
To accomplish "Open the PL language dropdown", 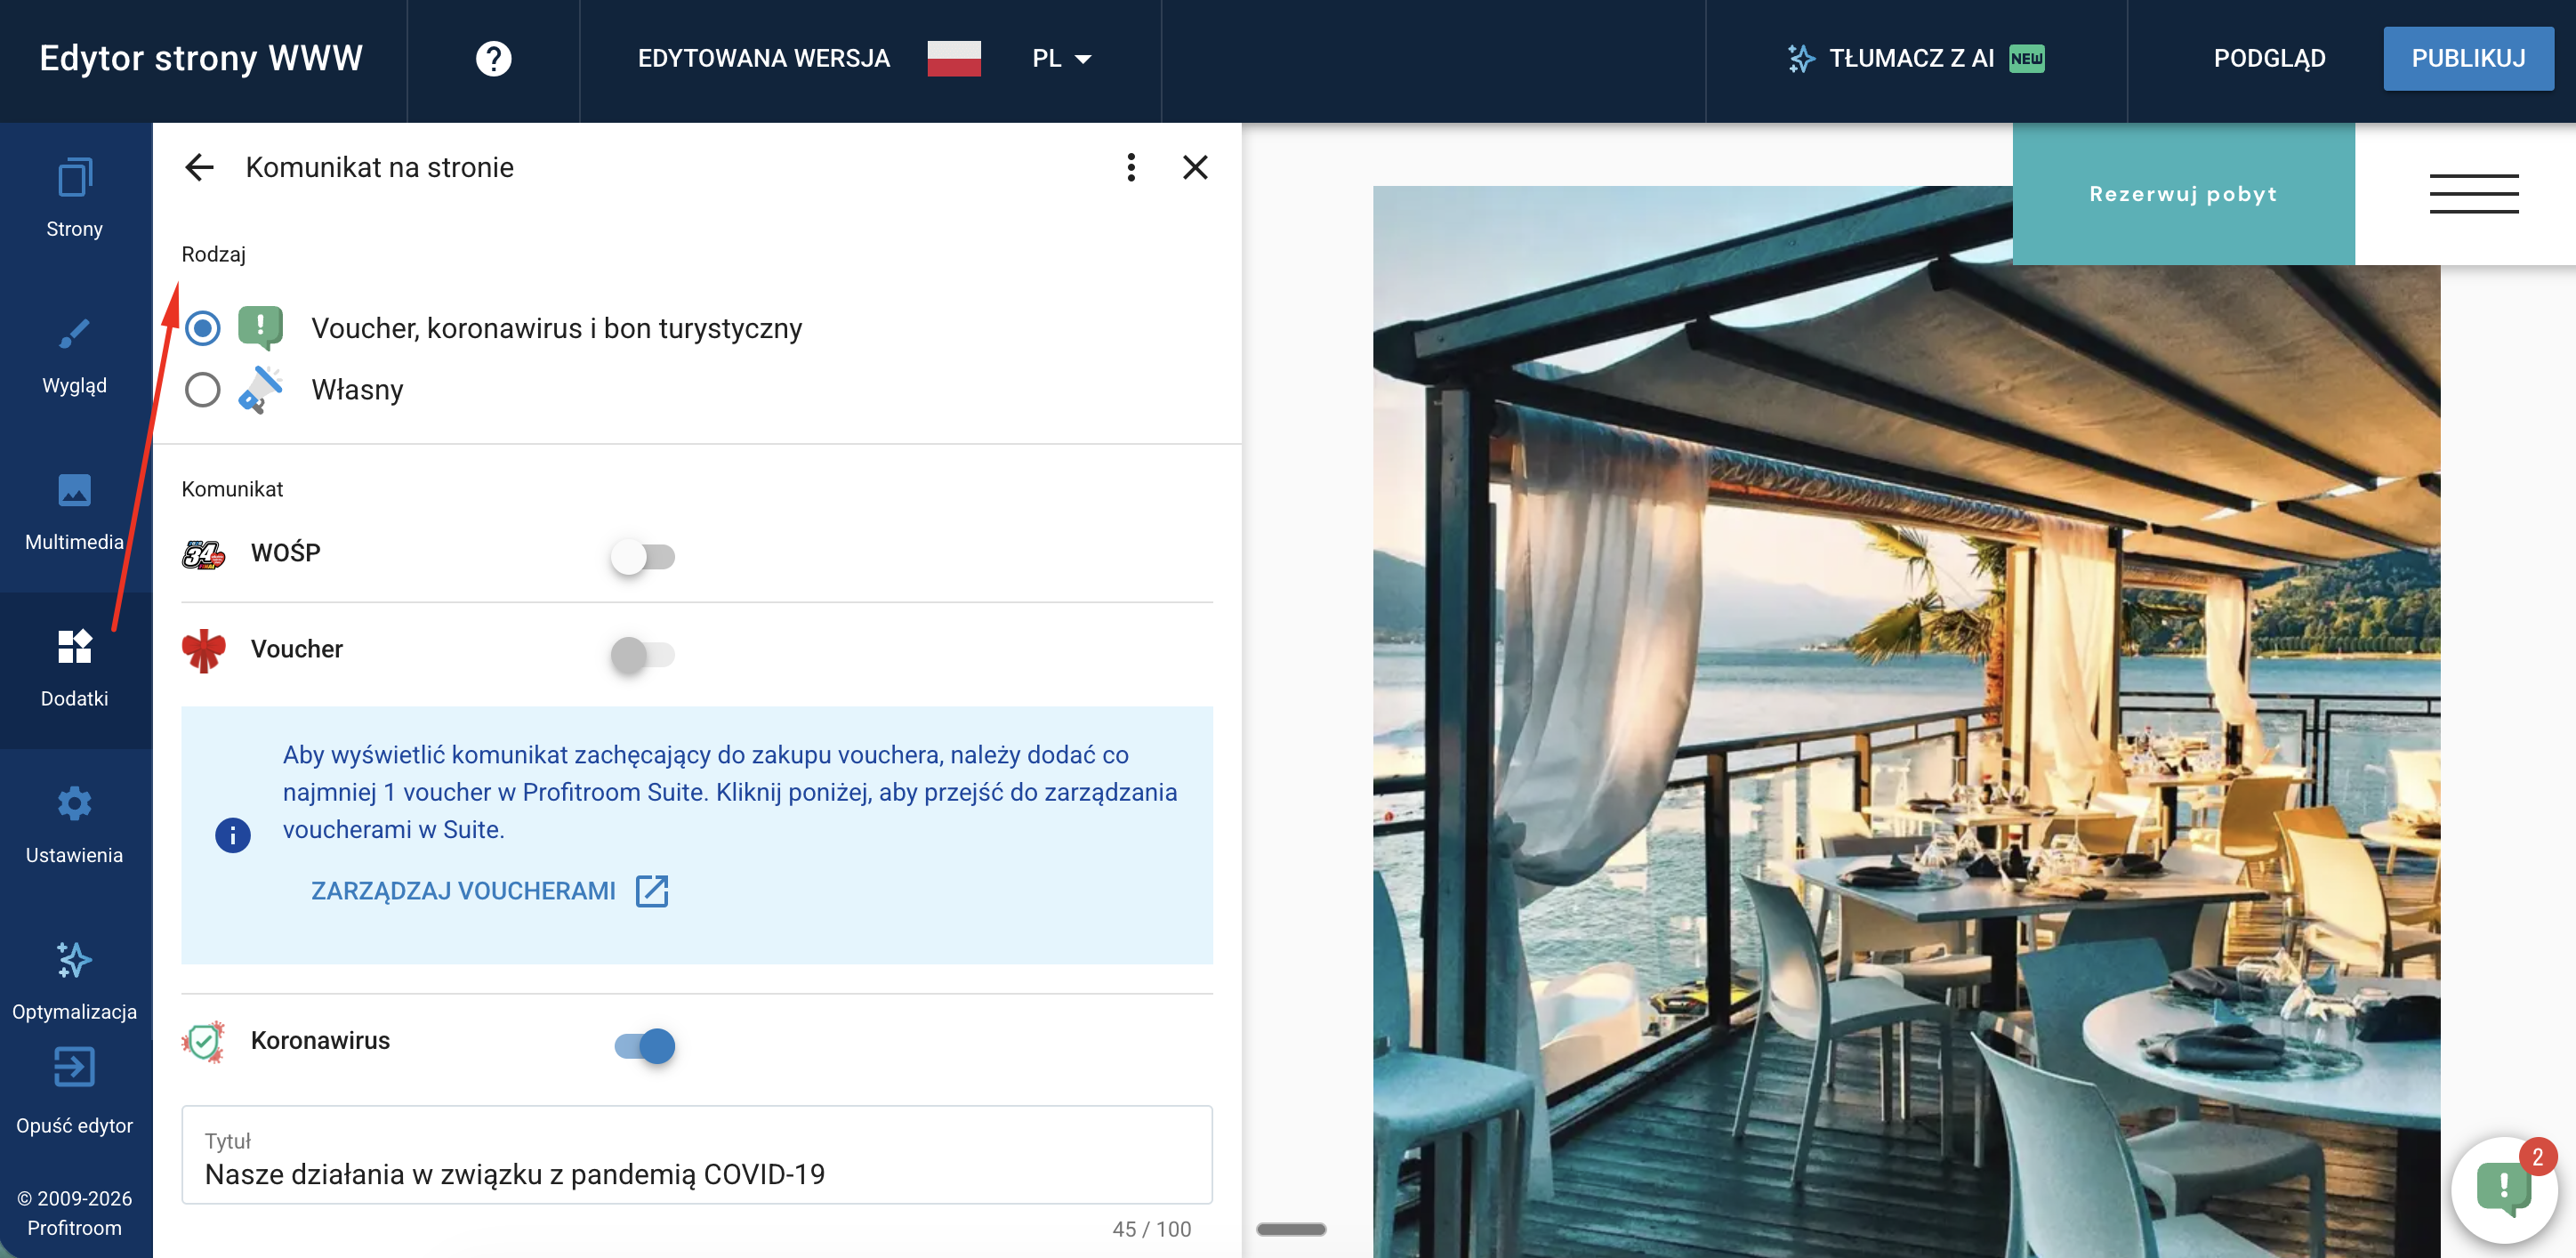I will coord(1061,58).
